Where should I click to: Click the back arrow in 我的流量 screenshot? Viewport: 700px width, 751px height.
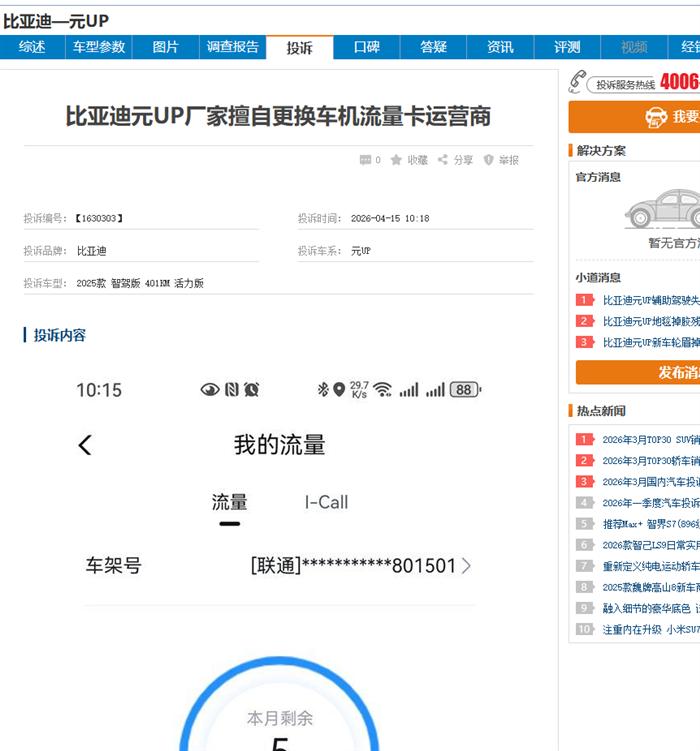[x=85, y=445]
